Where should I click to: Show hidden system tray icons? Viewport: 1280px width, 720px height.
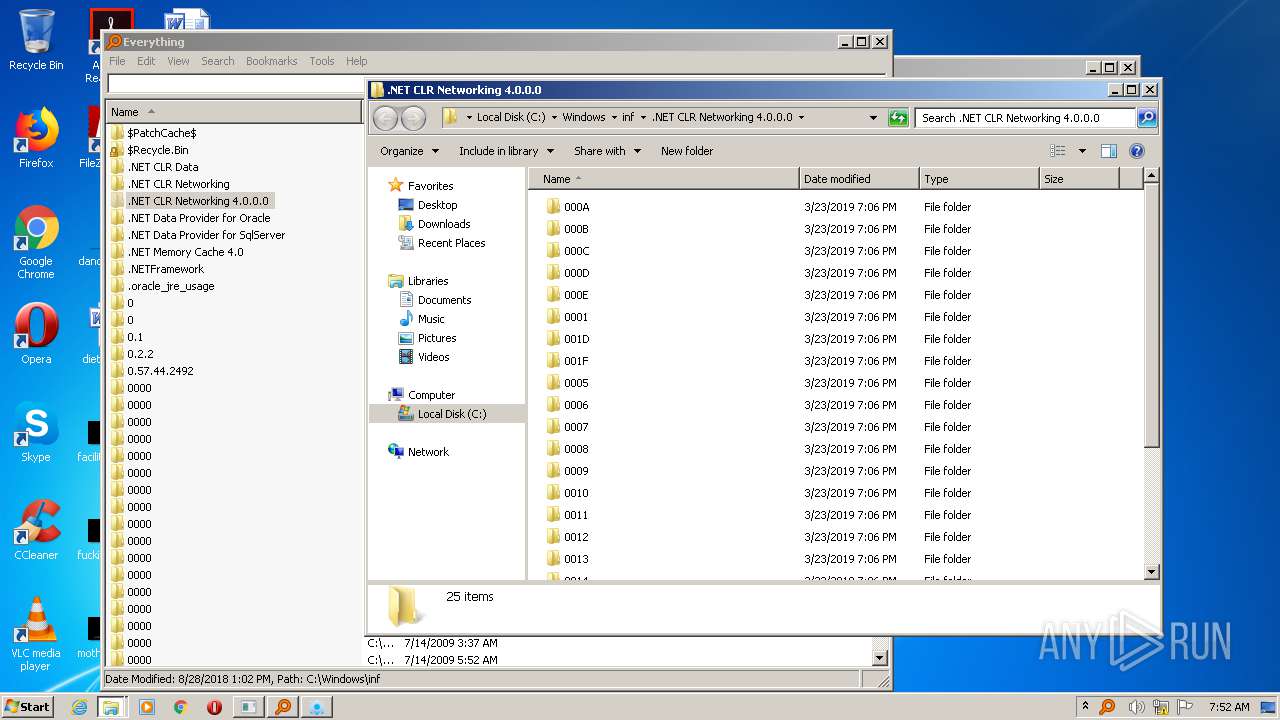(1085, 707)
